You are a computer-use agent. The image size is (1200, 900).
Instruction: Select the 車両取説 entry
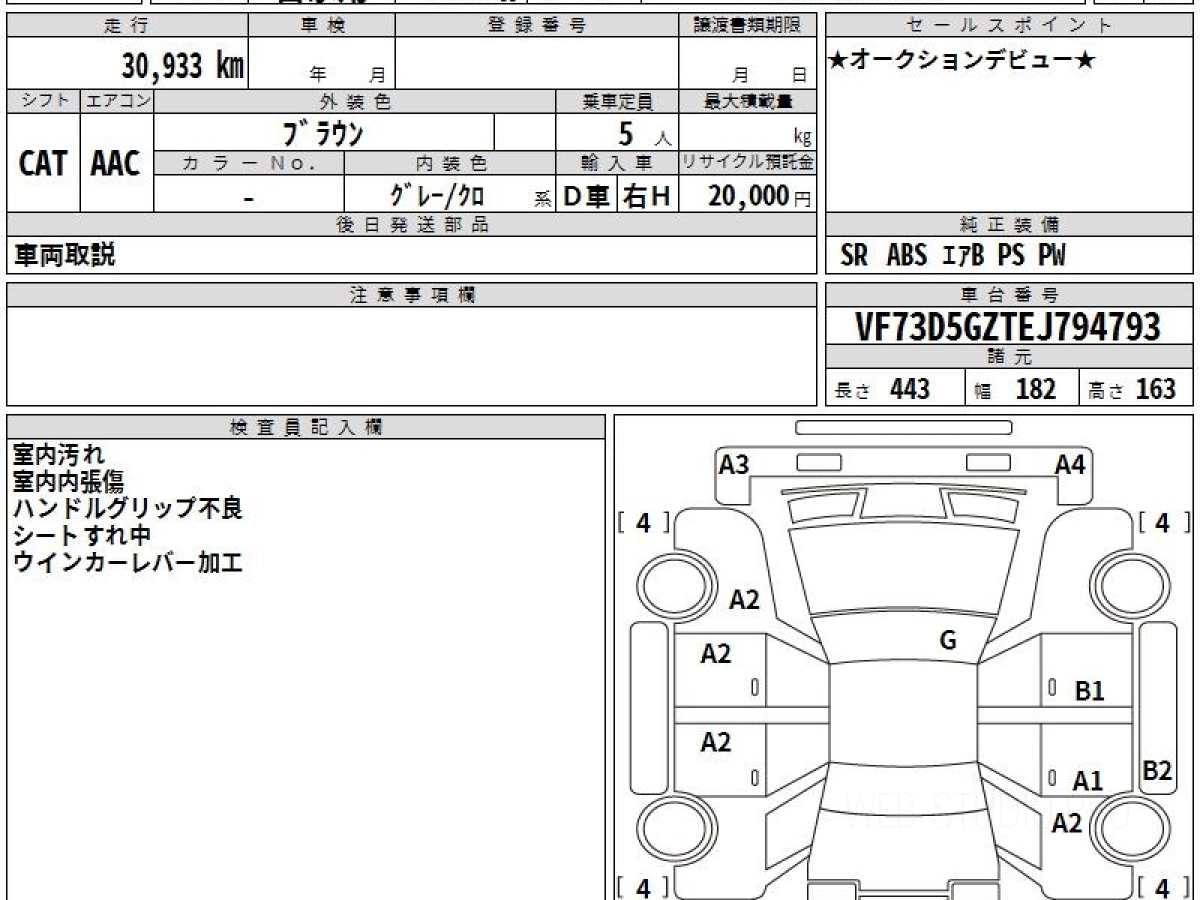point(64,255)
